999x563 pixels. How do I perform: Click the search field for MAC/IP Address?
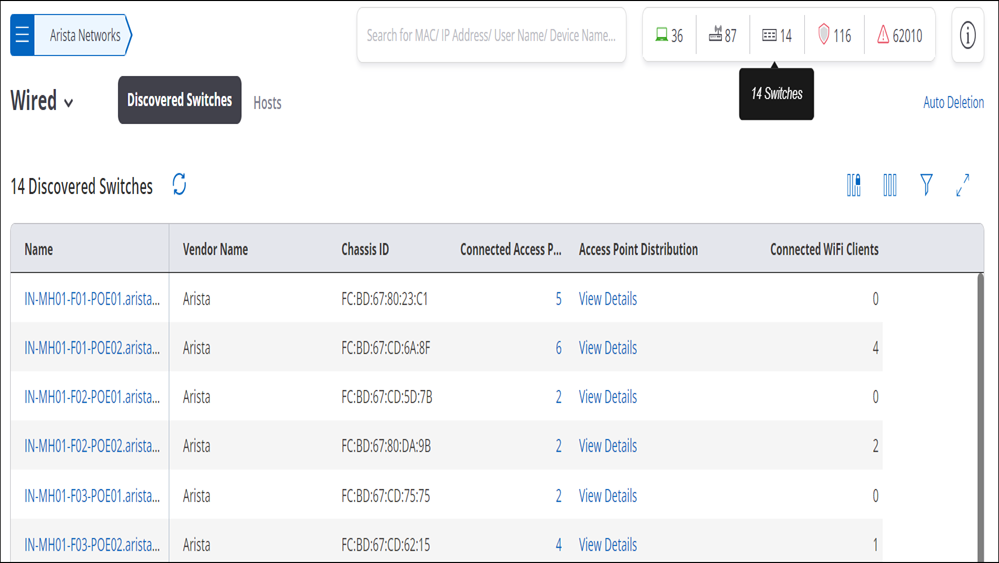491,36
